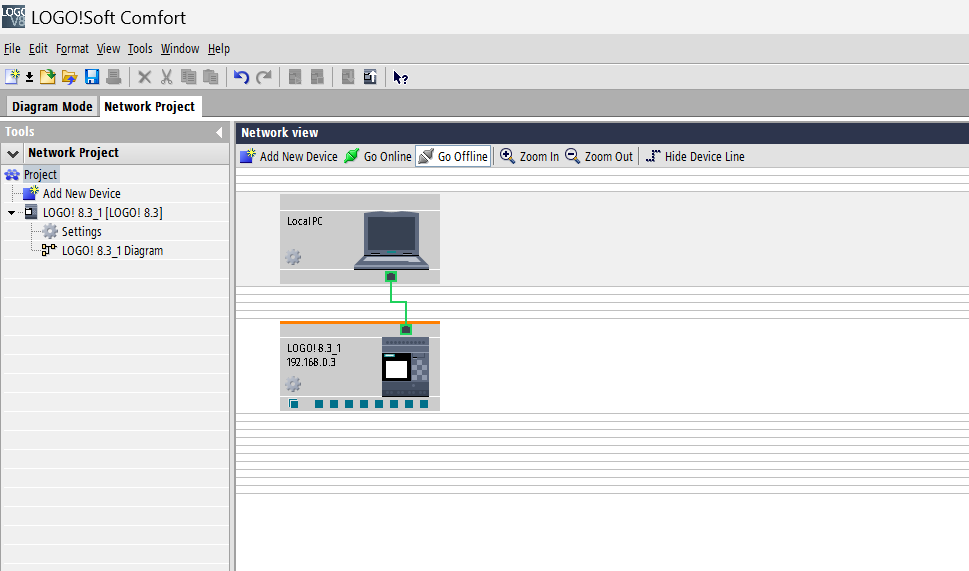Viewport: 969px width, 571px height.
Task: Open Settings under LOGO! 8.3_1 in tree
Action: pyautogui.click(x=82, y=232)
